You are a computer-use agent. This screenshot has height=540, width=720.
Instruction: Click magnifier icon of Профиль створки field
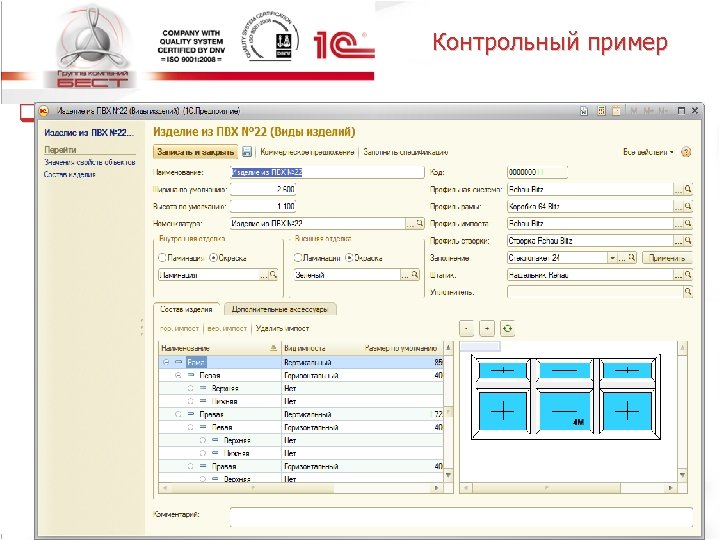(688, 241)
